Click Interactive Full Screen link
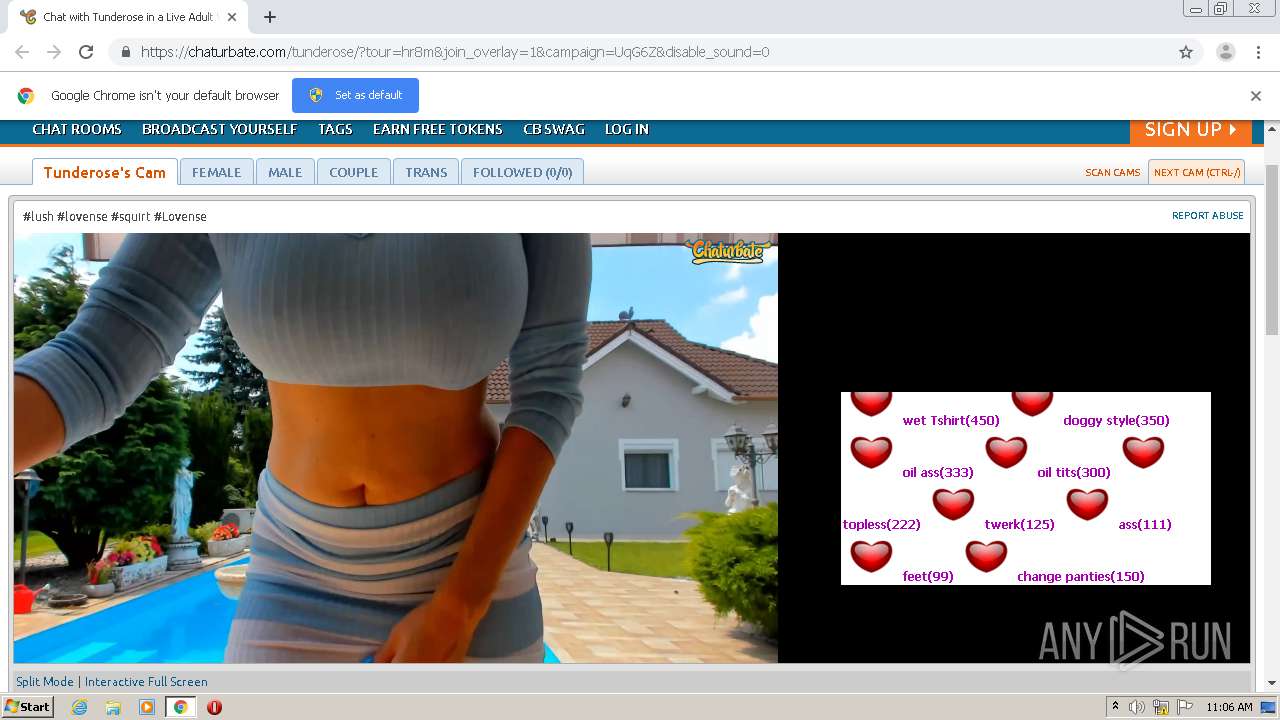The width and height of the screenshot is (1280, 720). (x=146, y=681)
